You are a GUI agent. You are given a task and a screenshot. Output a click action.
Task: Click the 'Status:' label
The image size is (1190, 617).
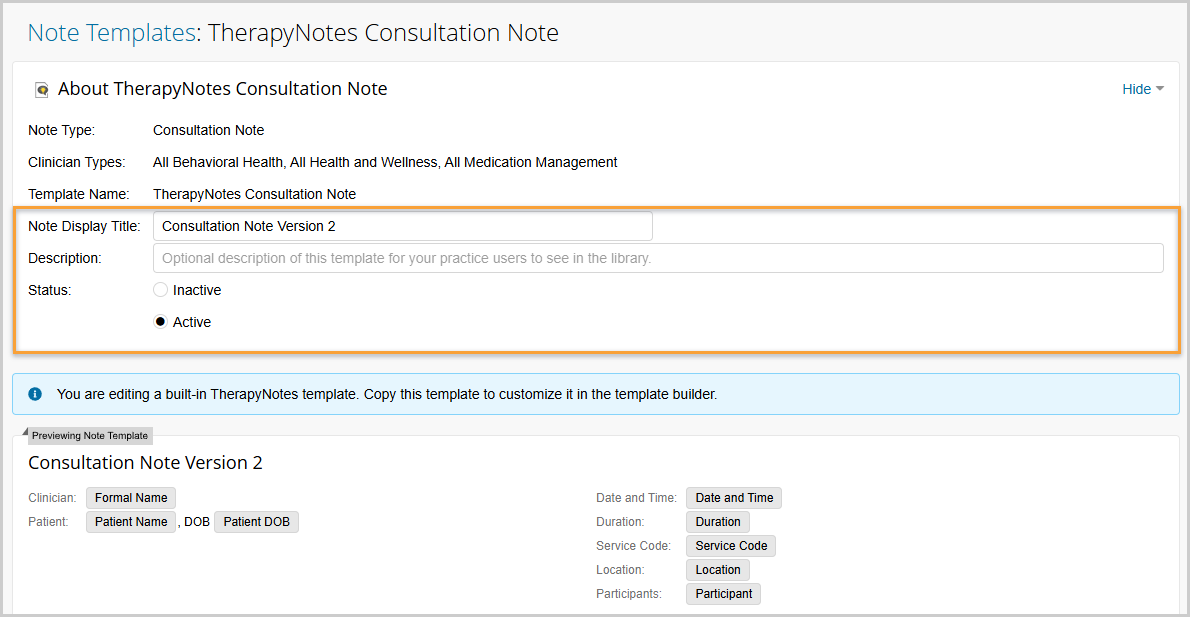pos(49,290)
